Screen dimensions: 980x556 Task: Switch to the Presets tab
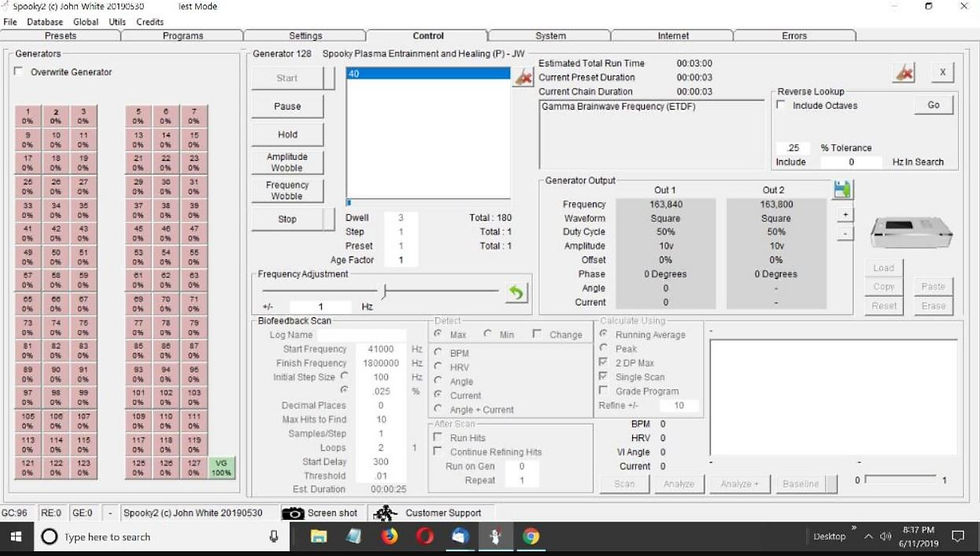coord(61,36)
